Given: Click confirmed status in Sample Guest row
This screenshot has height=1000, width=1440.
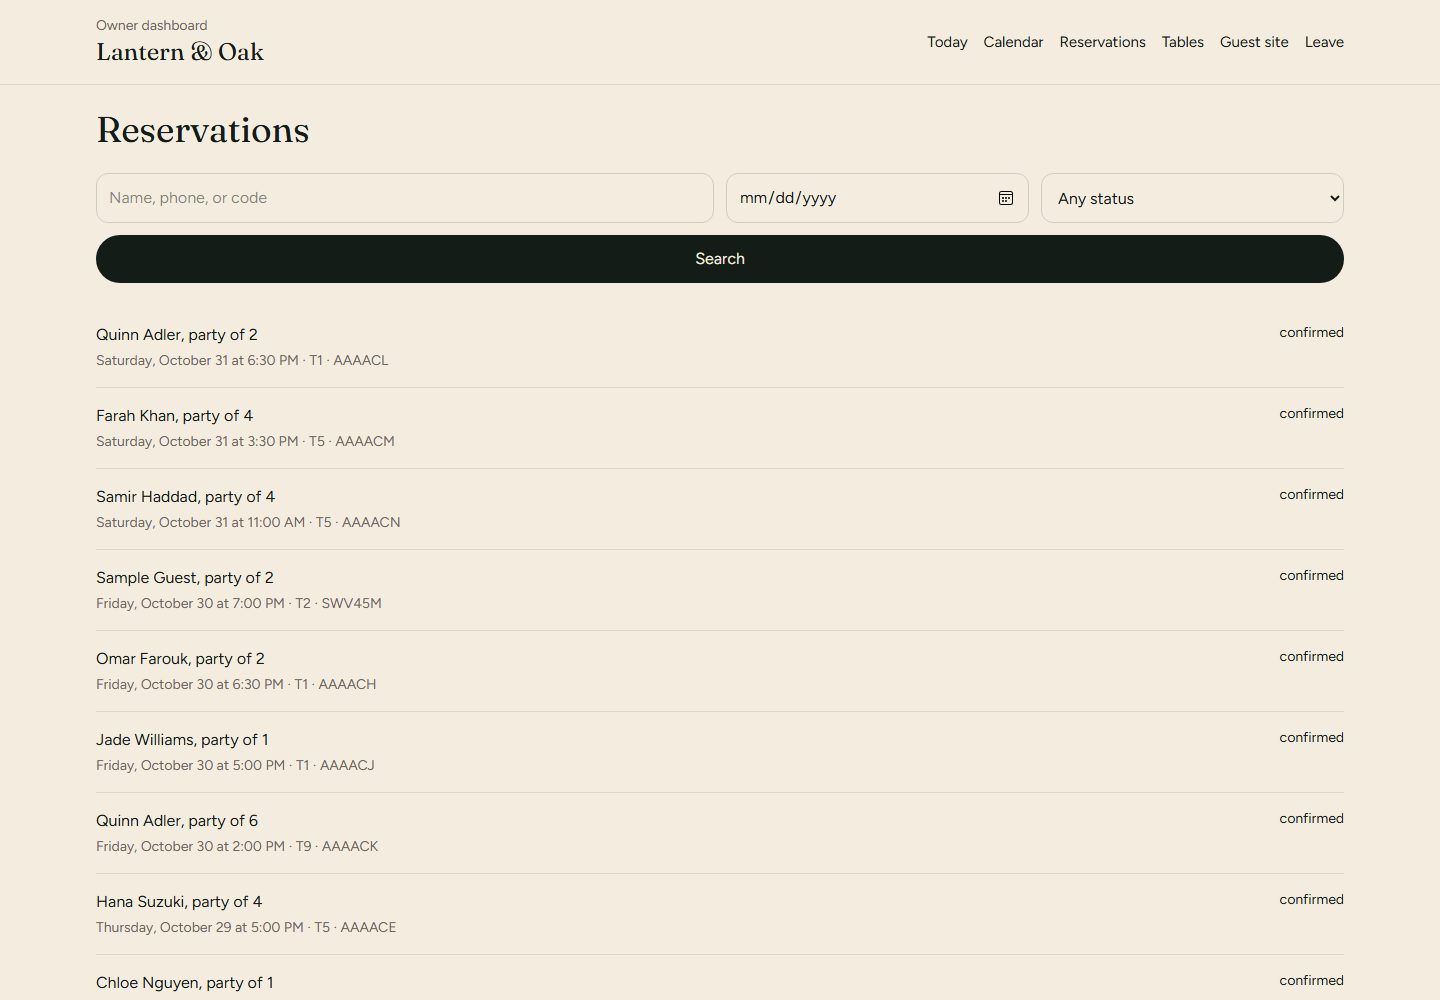Looking at the screenshot, I should point(1311,575).
